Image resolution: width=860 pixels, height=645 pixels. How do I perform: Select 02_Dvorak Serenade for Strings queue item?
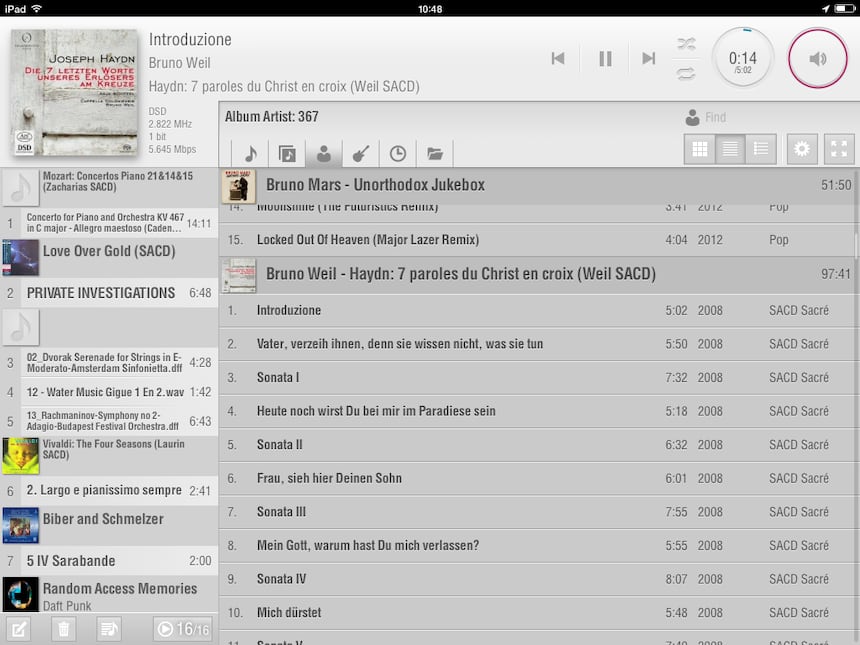(x=109, y=363)
